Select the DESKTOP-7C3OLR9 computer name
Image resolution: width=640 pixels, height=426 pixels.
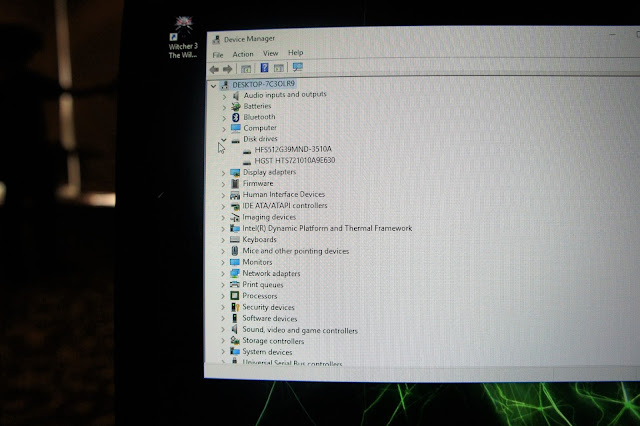(263, 84)
